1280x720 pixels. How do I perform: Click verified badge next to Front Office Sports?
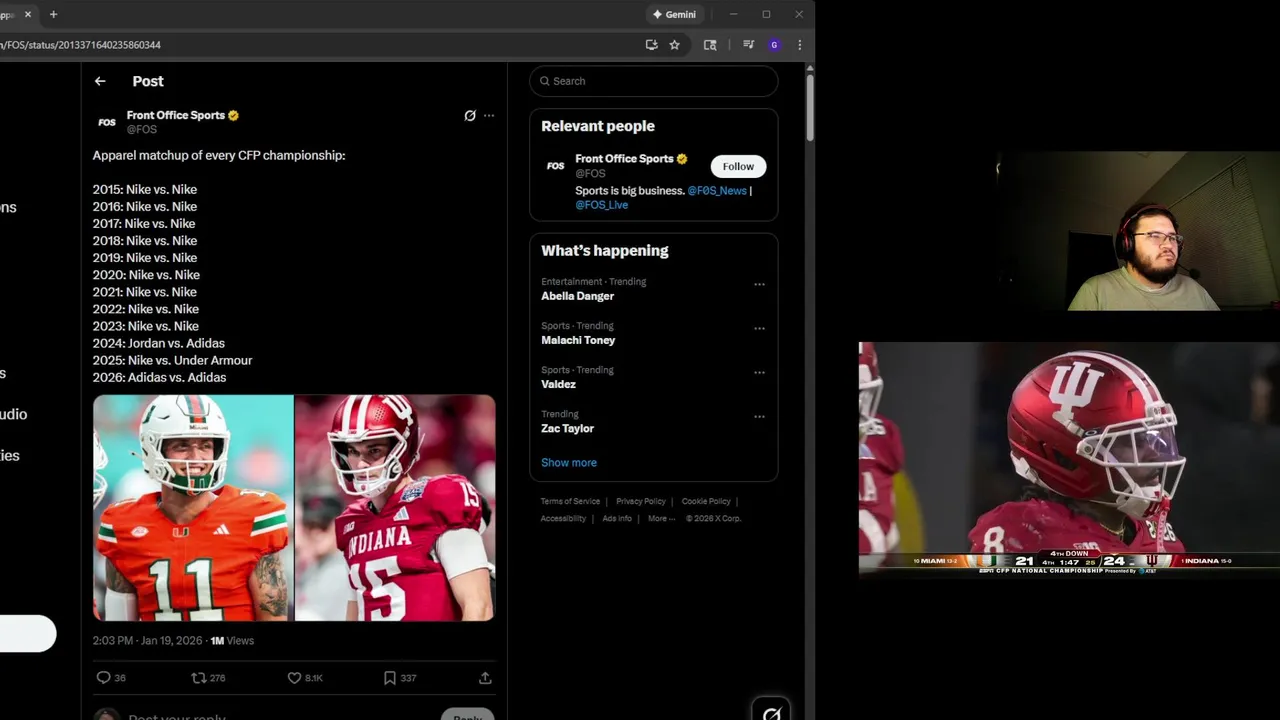tap(233, 116)
